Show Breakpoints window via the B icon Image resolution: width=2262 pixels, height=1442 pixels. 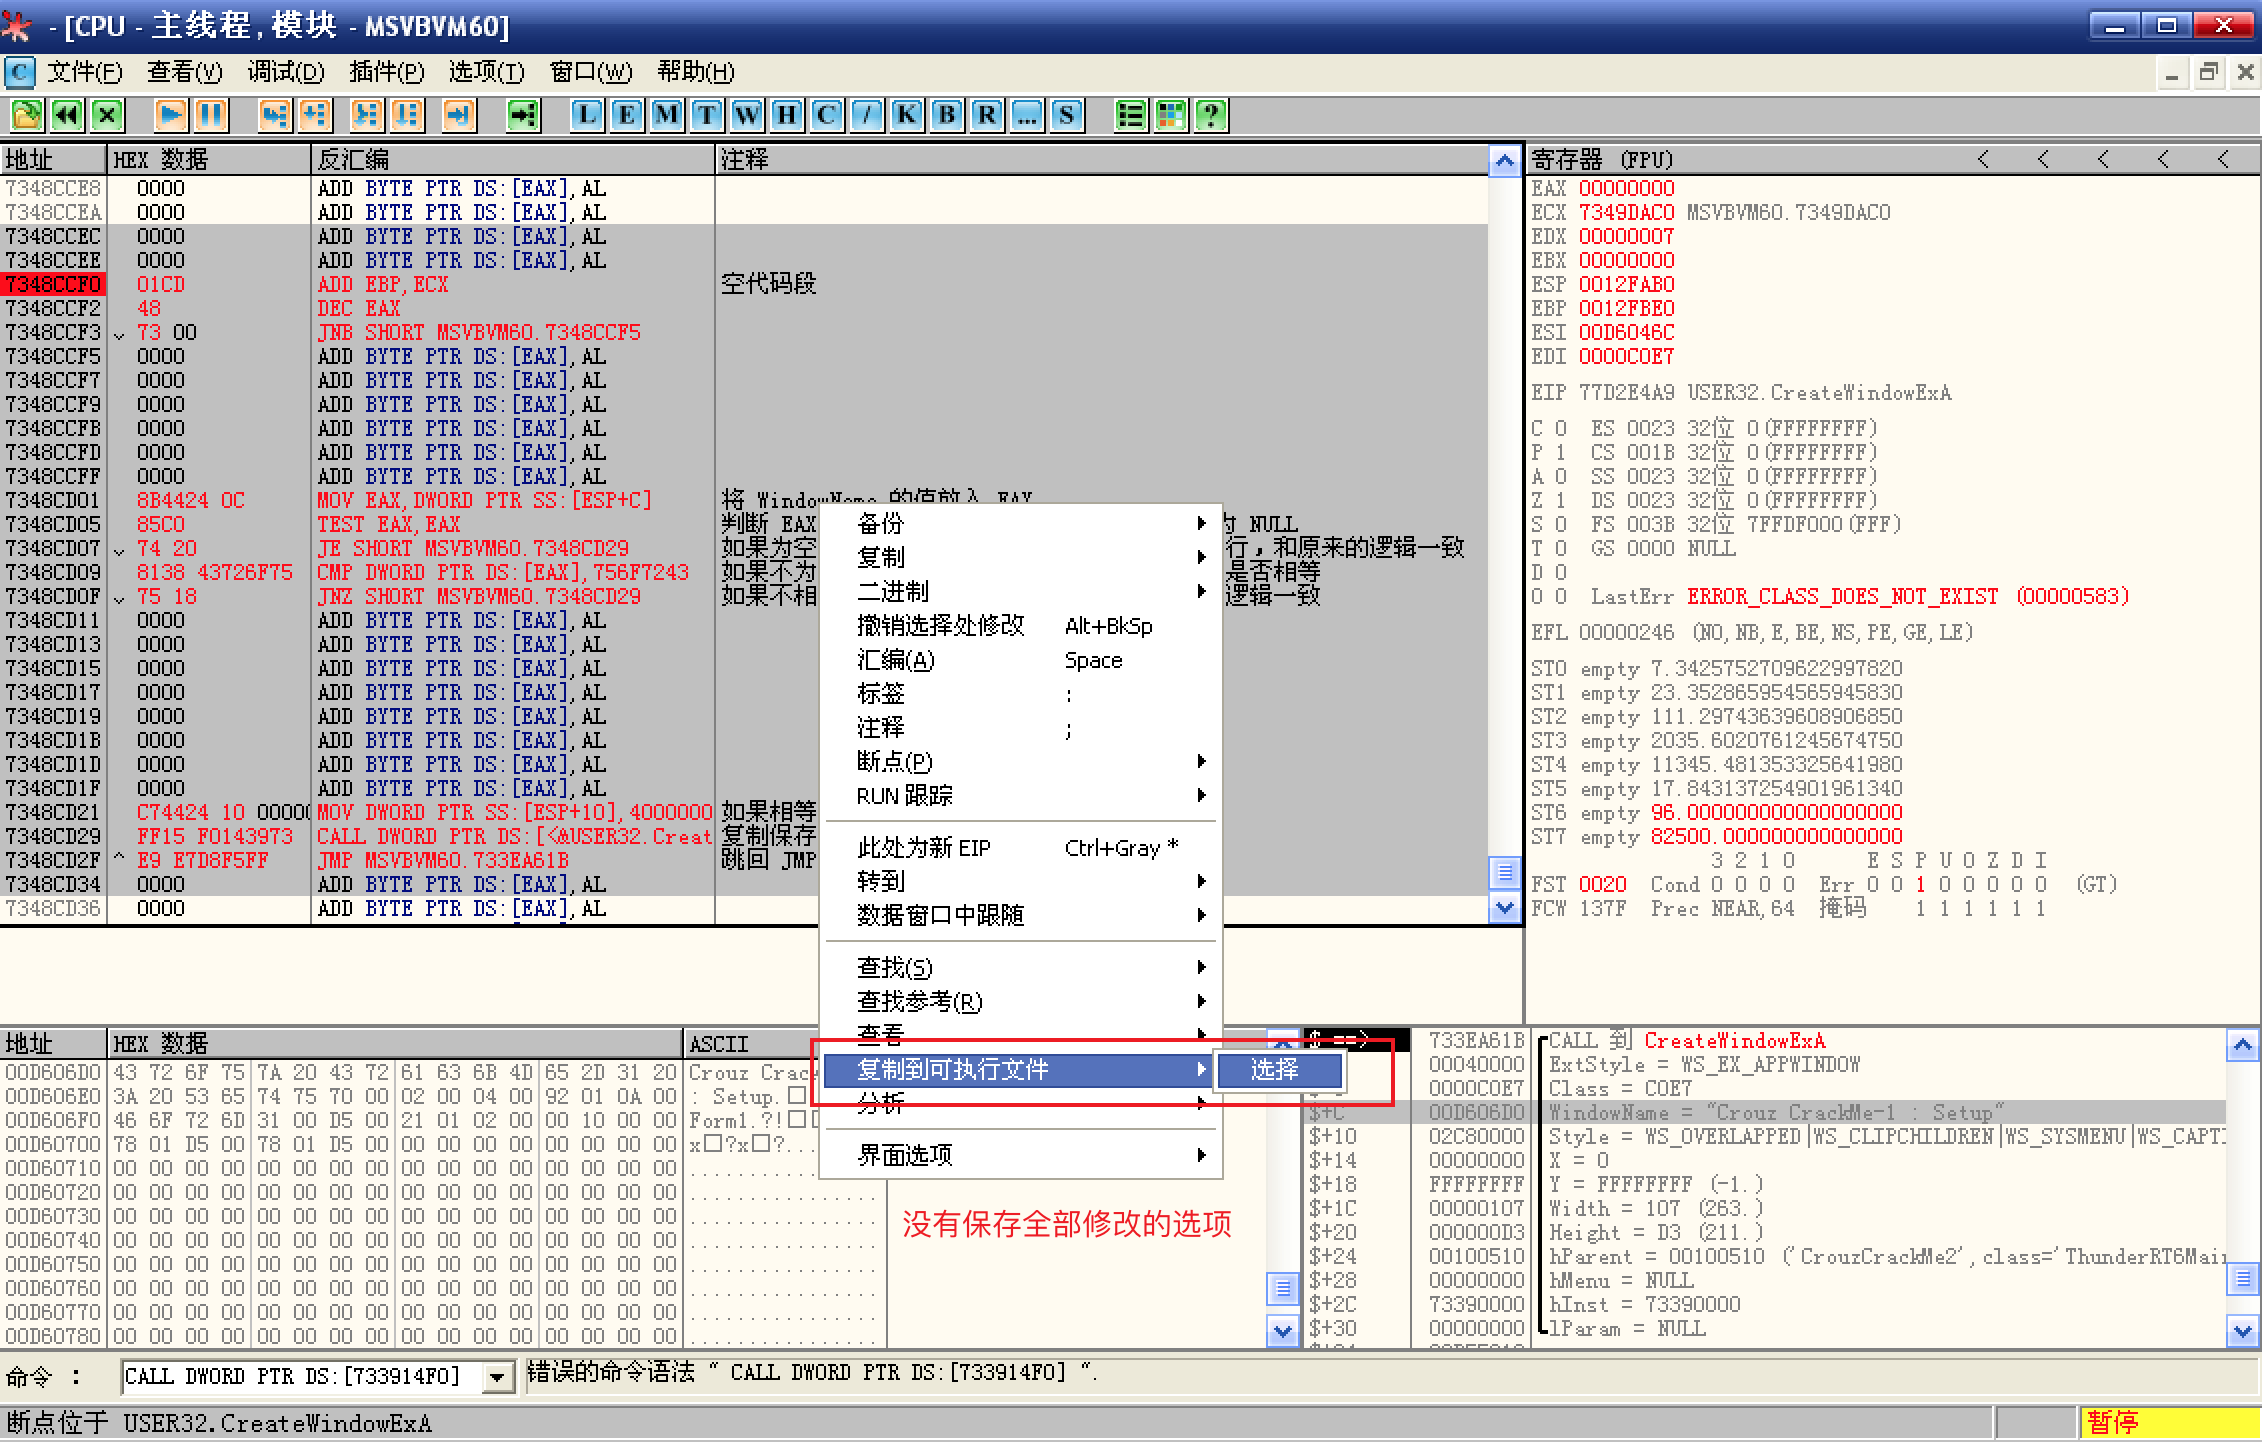[x=946, y=115]
